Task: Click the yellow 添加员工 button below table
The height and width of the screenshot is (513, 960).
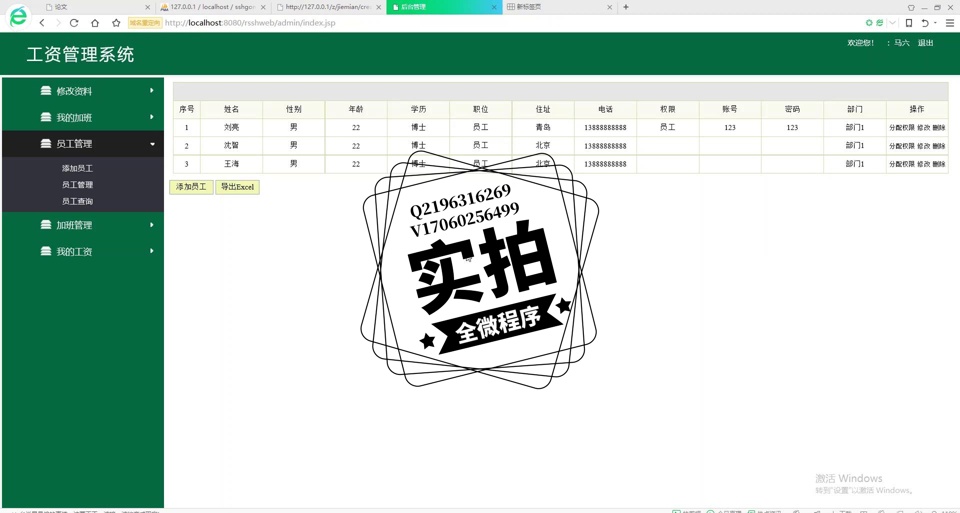Action: tap(191, 187)
